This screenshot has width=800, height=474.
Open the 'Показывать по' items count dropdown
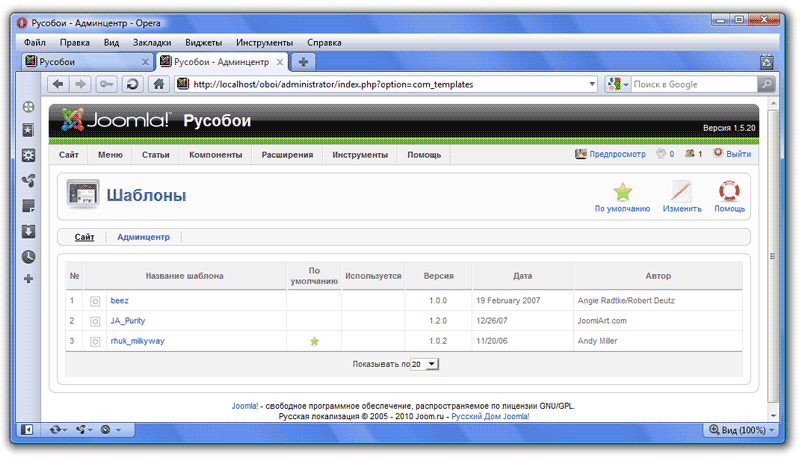[x=425, y=365]
